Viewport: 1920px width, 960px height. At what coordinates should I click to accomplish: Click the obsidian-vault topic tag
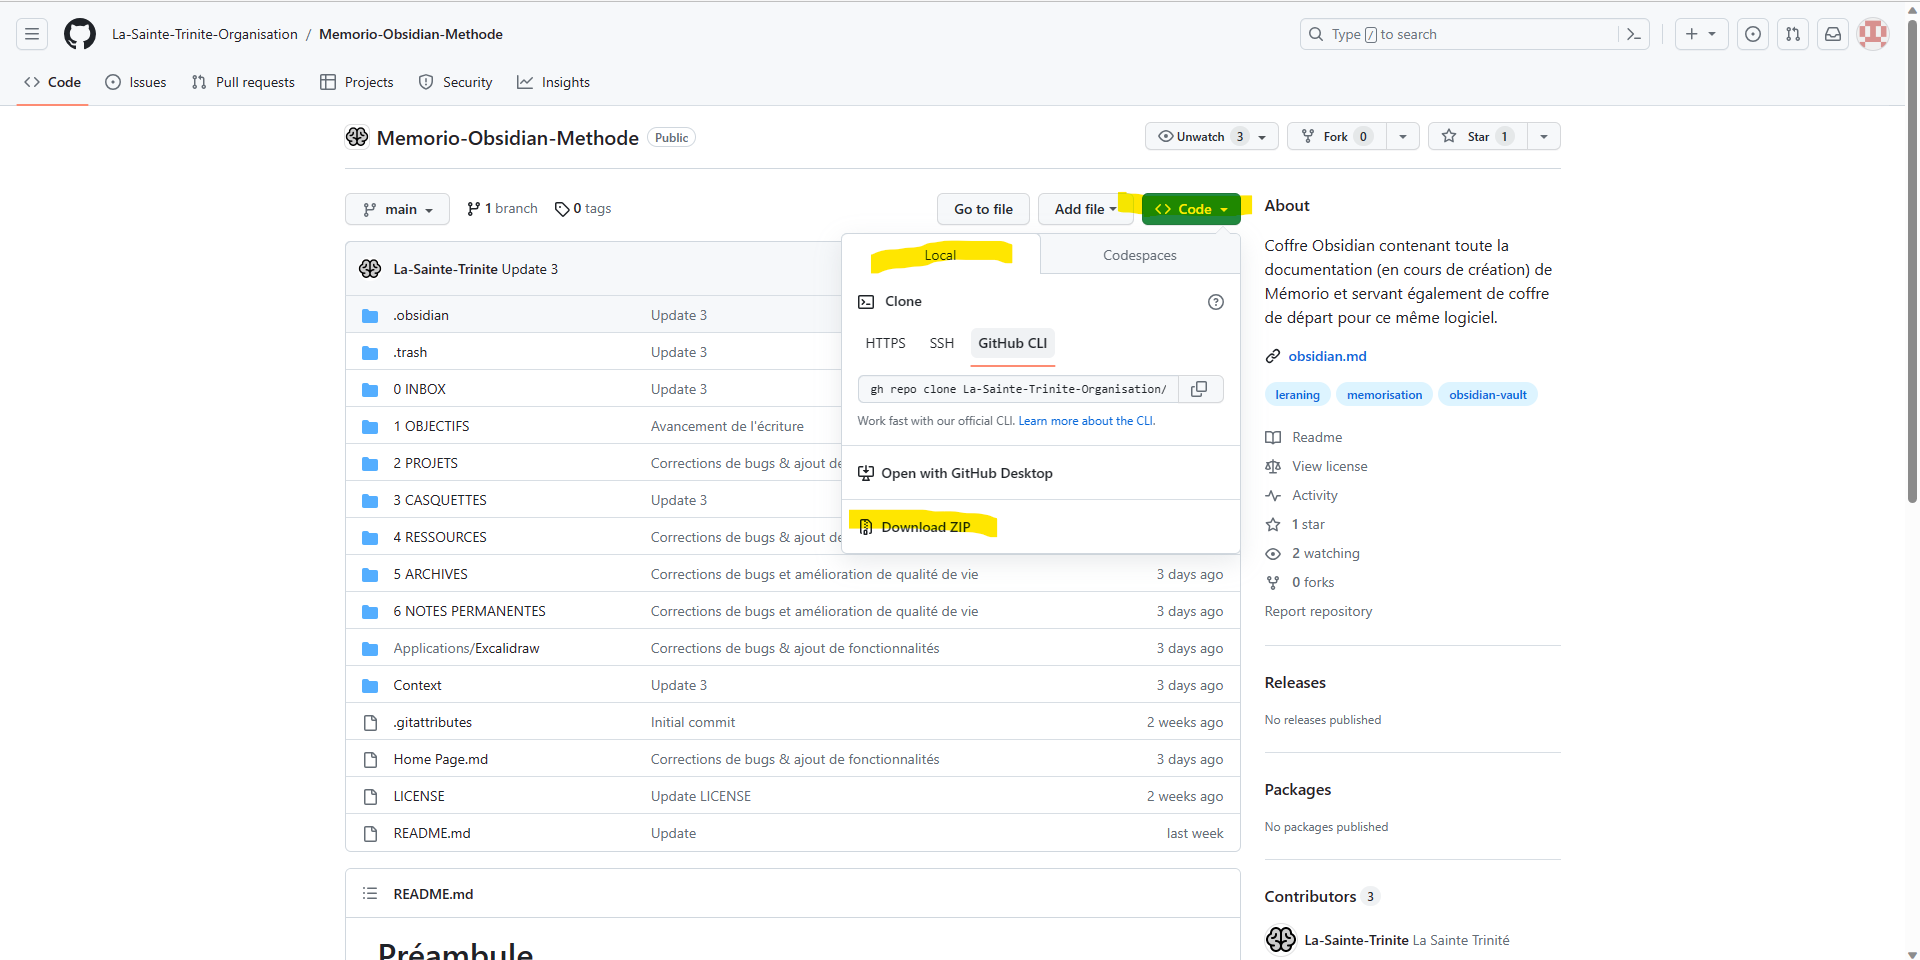tap(1488, 395)
